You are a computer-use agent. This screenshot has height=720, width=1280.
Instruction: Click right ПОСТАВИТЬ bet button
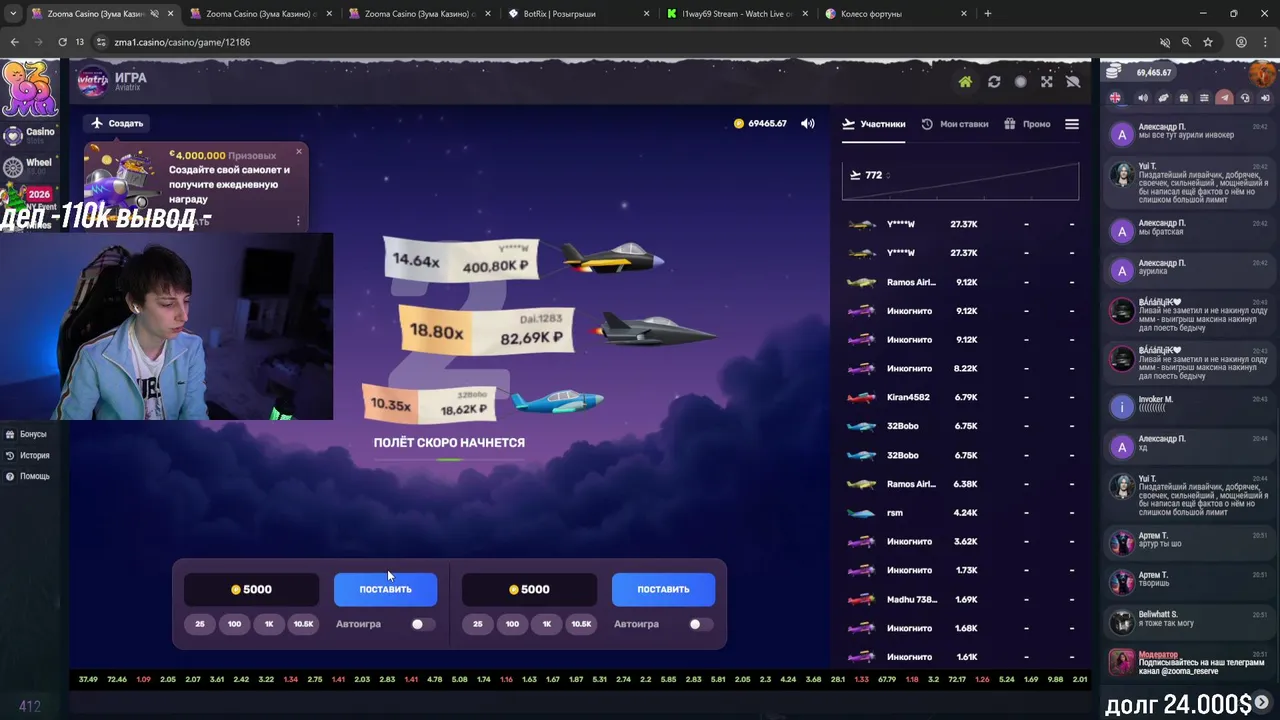(663, 589)
